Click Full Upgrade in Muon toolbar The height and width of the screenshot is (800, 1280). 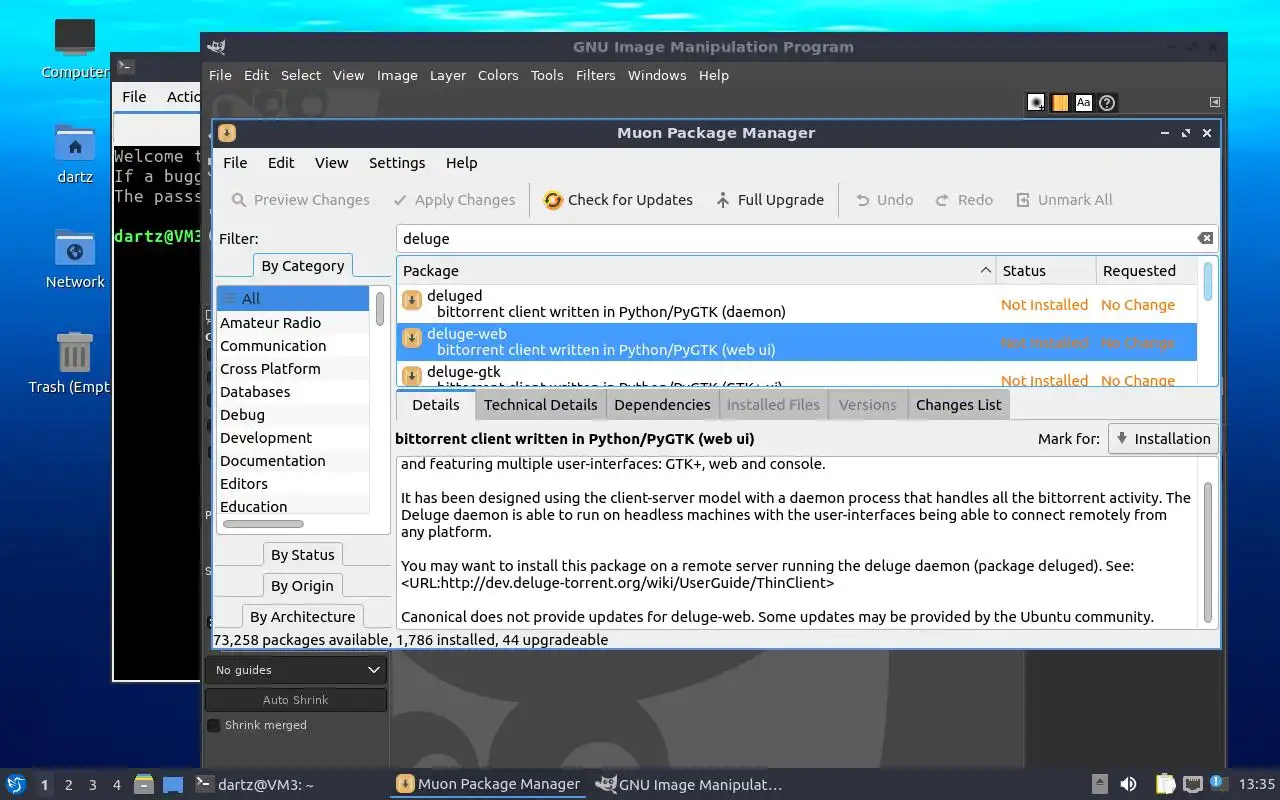click(770, 200)
